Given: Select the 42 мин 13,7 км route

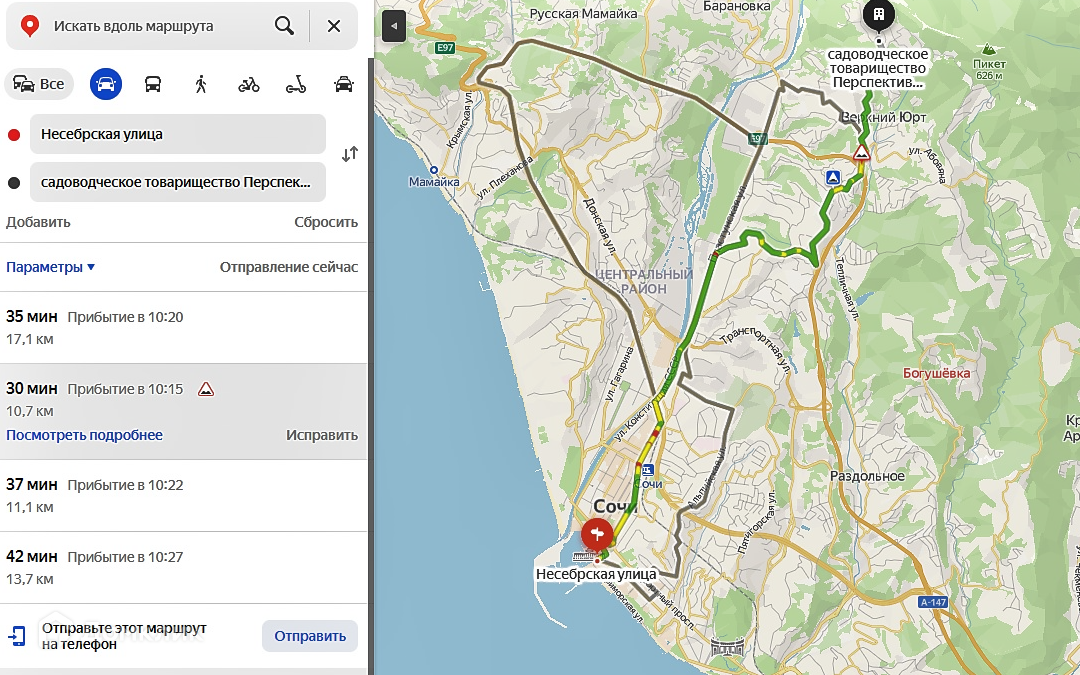Looking at the screenshot, I should (x=183, y=568).
